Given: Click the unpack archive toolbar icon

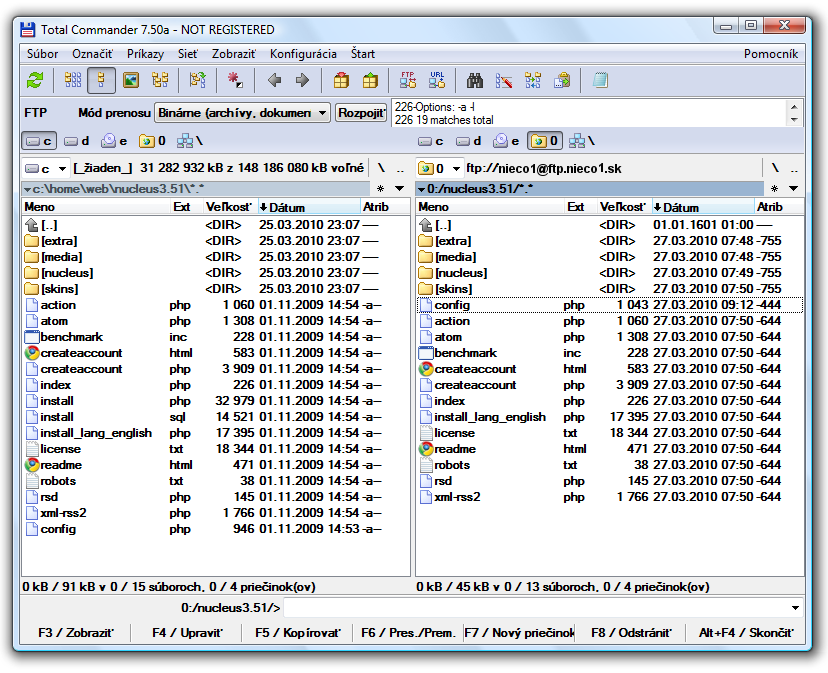Looking at the screenshot, I should tap(370, 80).
